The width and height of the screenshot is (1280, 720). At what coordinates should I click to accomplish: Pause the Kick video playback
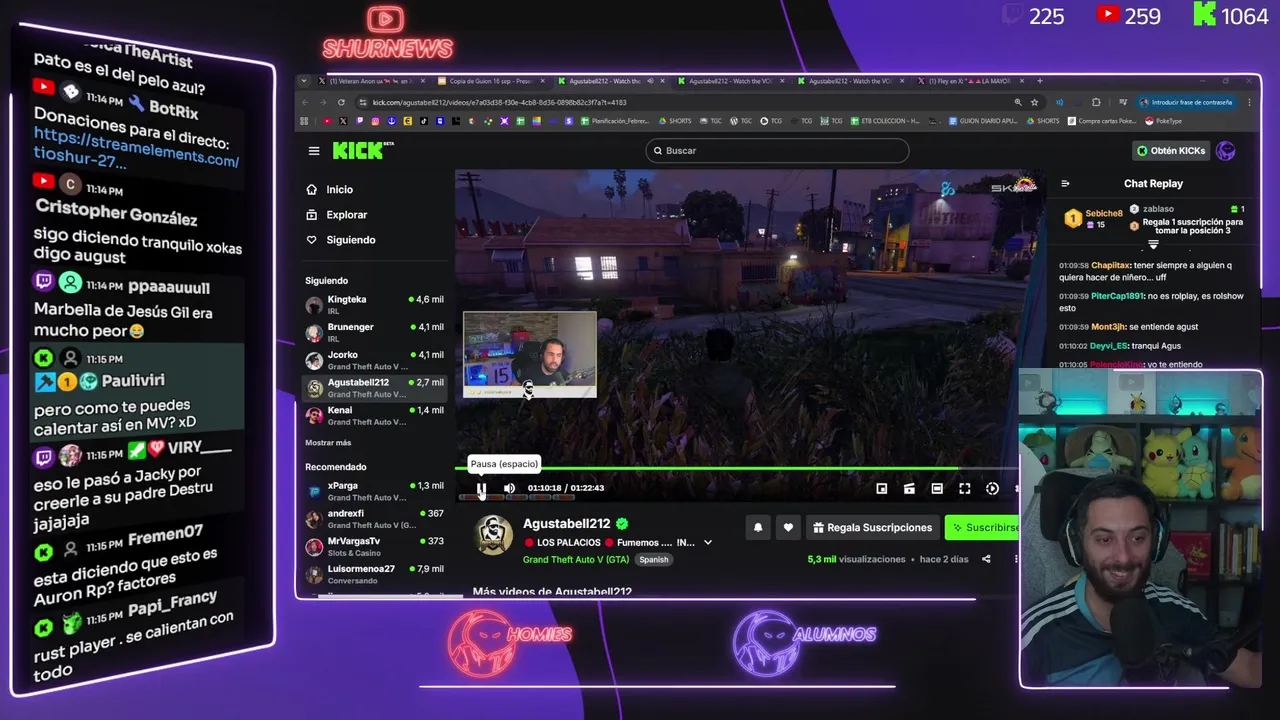(x=481, y=488)
